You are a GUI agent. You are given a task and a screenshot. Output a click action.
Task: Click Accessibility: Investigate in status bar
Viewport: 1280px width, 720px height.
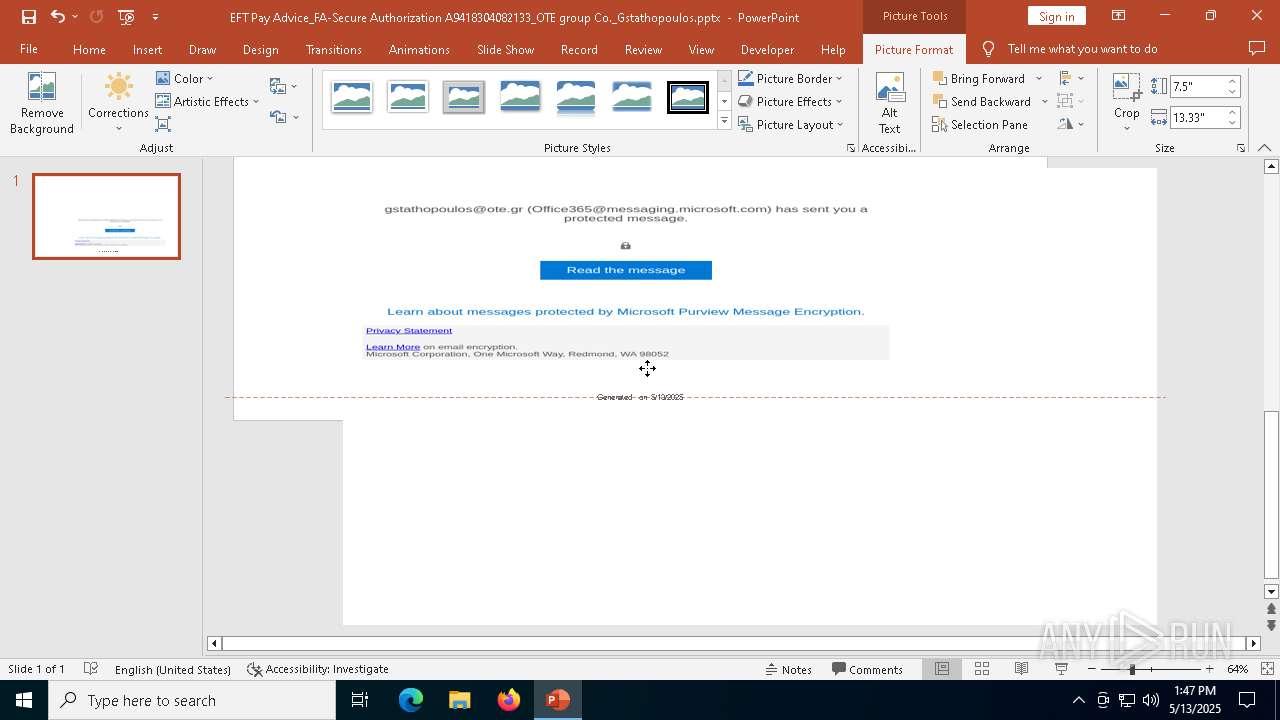click(318, 669)
